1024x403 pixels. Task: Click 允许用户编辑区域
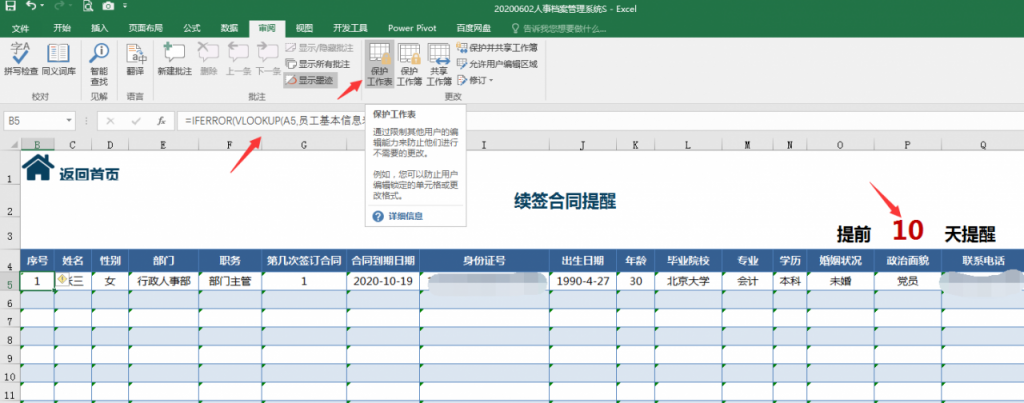[x=497, y=64]
